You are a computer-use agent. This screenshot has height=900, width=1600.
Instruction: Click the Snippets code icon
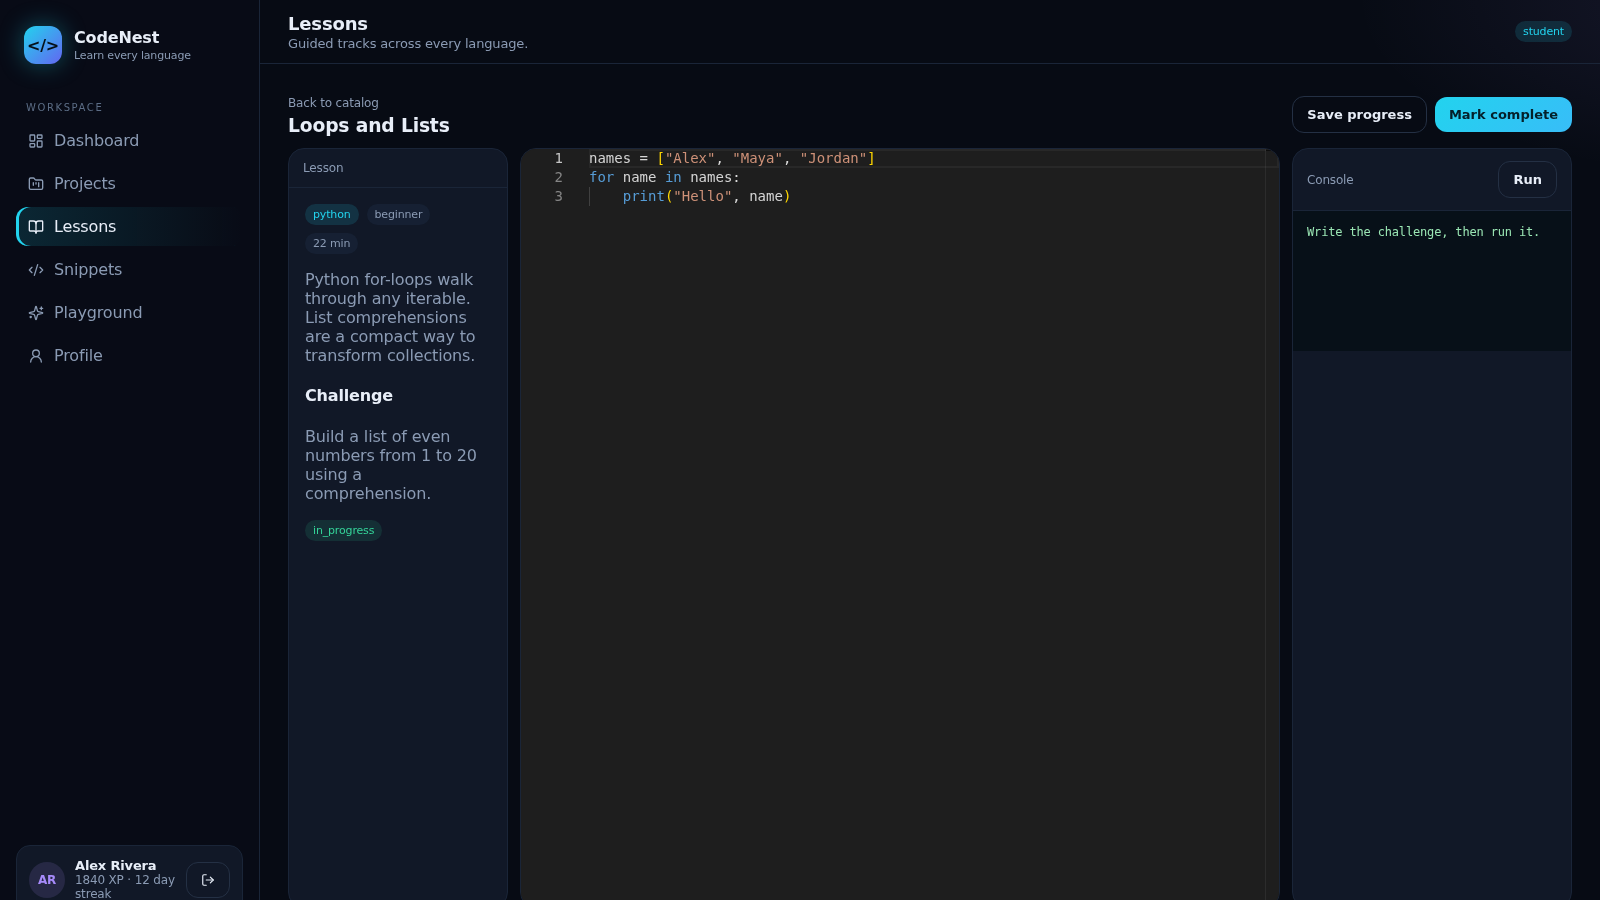click(x=36, y=270)
